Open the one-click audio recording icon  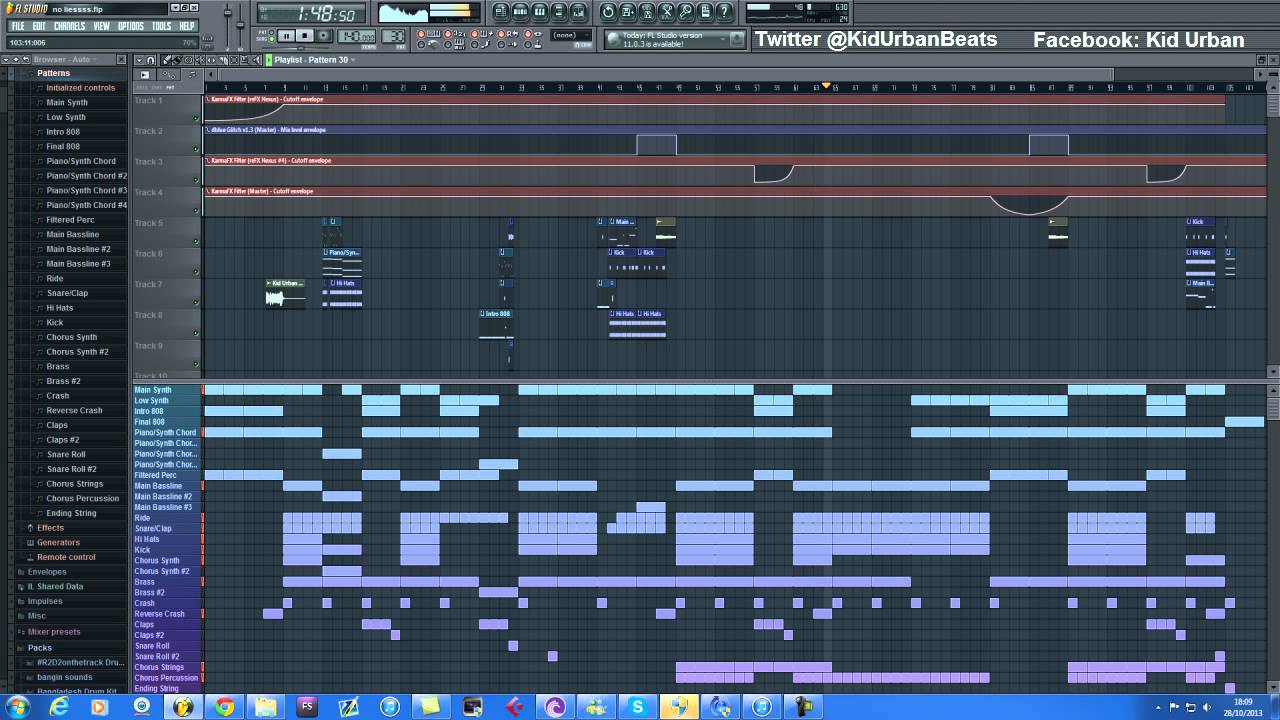[686, 12]
